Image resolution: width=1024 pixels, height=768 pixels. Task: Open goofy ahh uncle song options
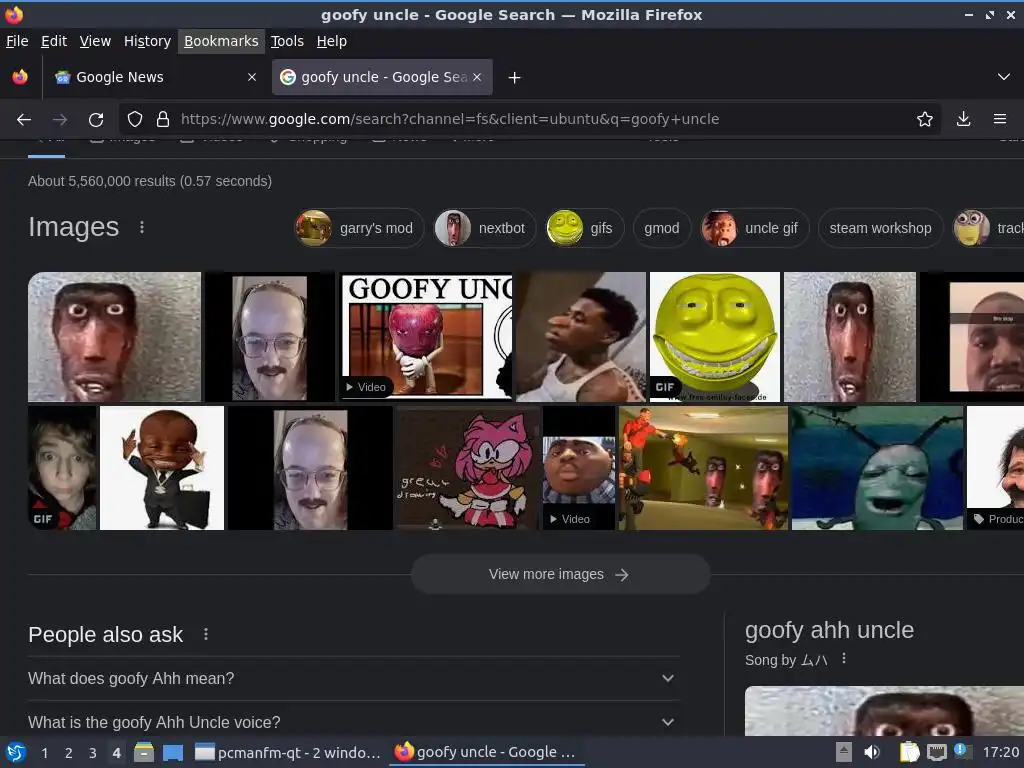[x=844, y=659]
